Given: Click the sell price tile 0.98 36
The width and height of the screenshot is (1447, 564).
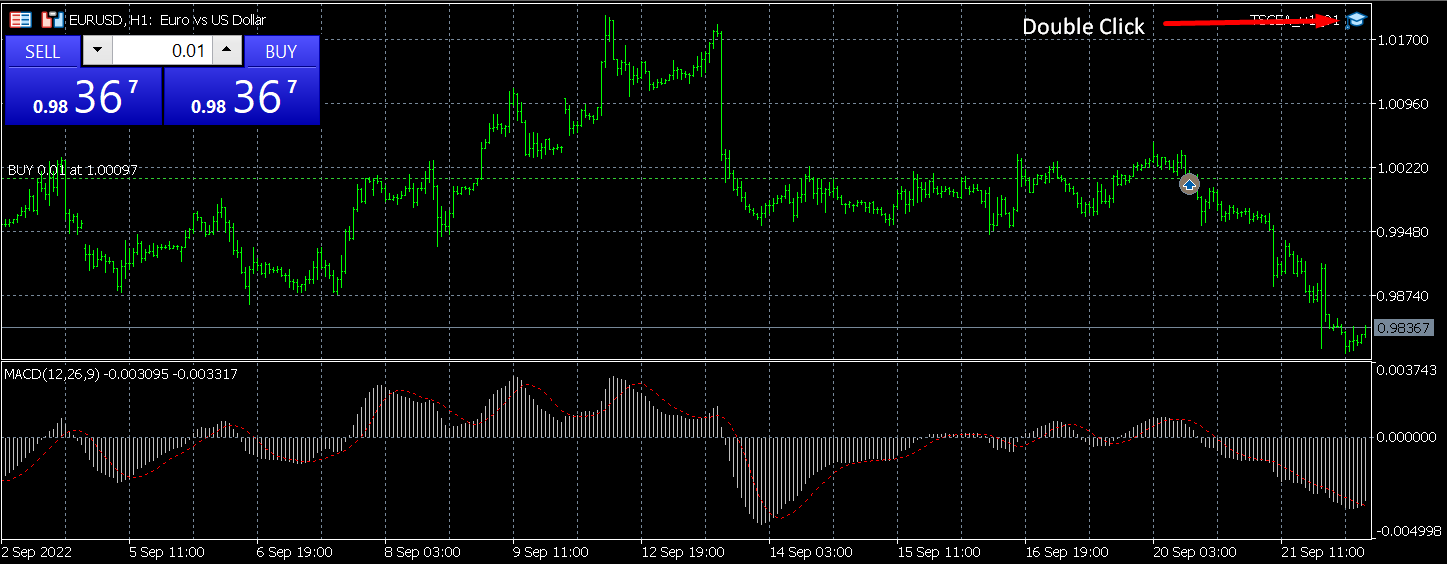Looking at the screenshot, I should click(84, 97).
